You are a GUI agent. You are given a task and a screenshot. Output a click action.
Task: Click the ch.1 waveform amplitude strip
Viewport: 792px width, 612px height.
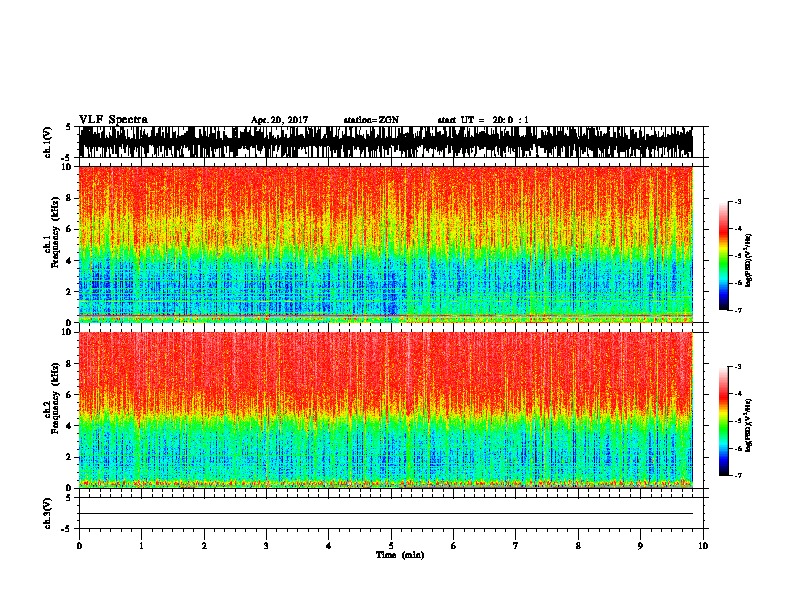point(386,142)
